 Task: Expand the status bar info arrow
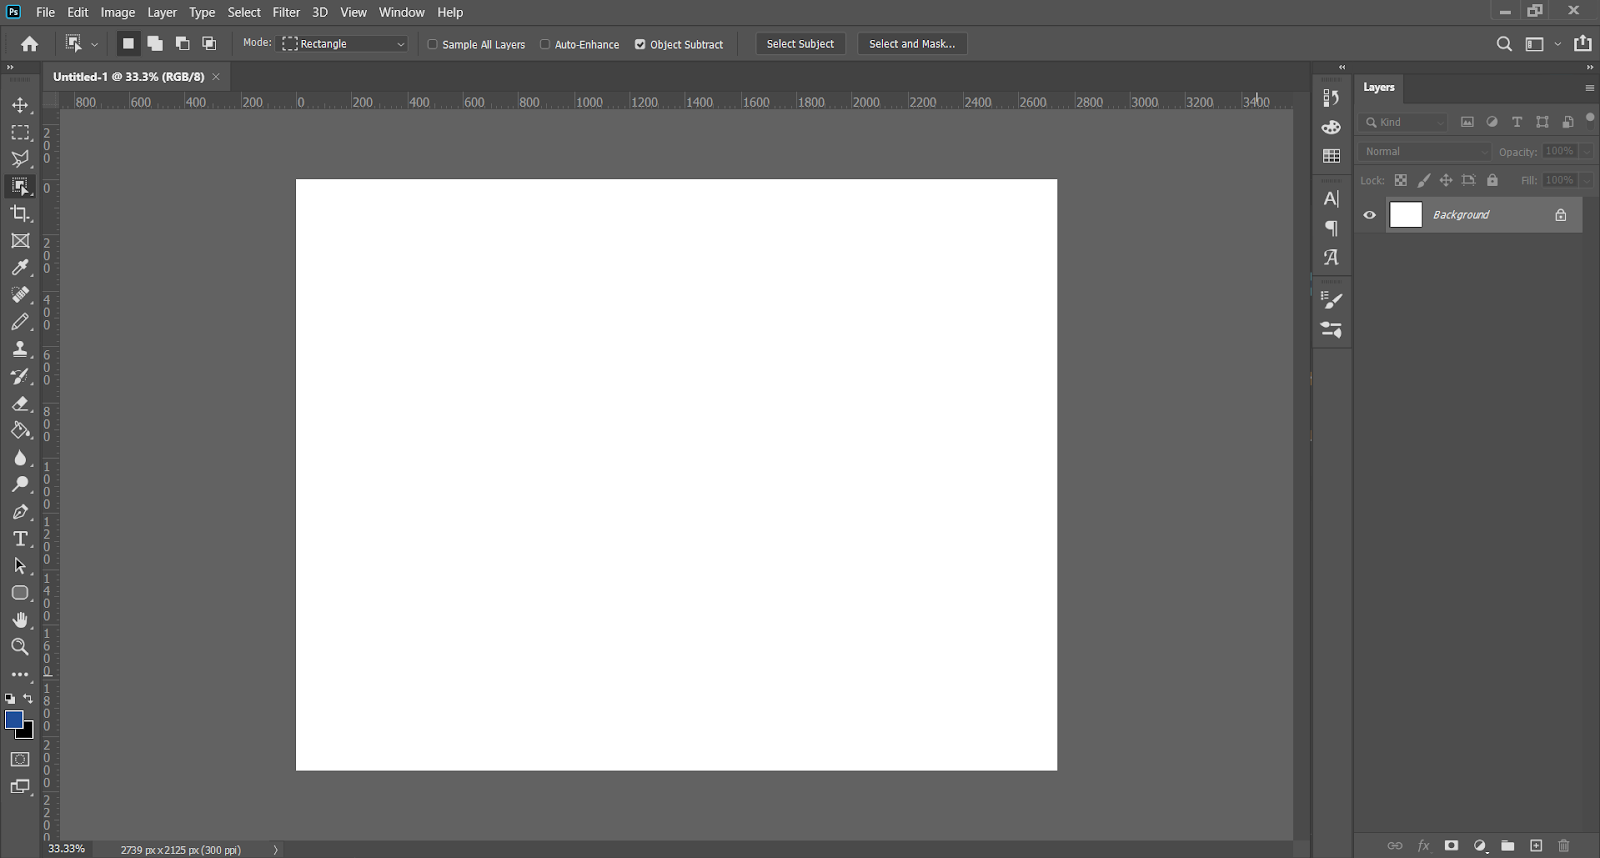[275, 850]
